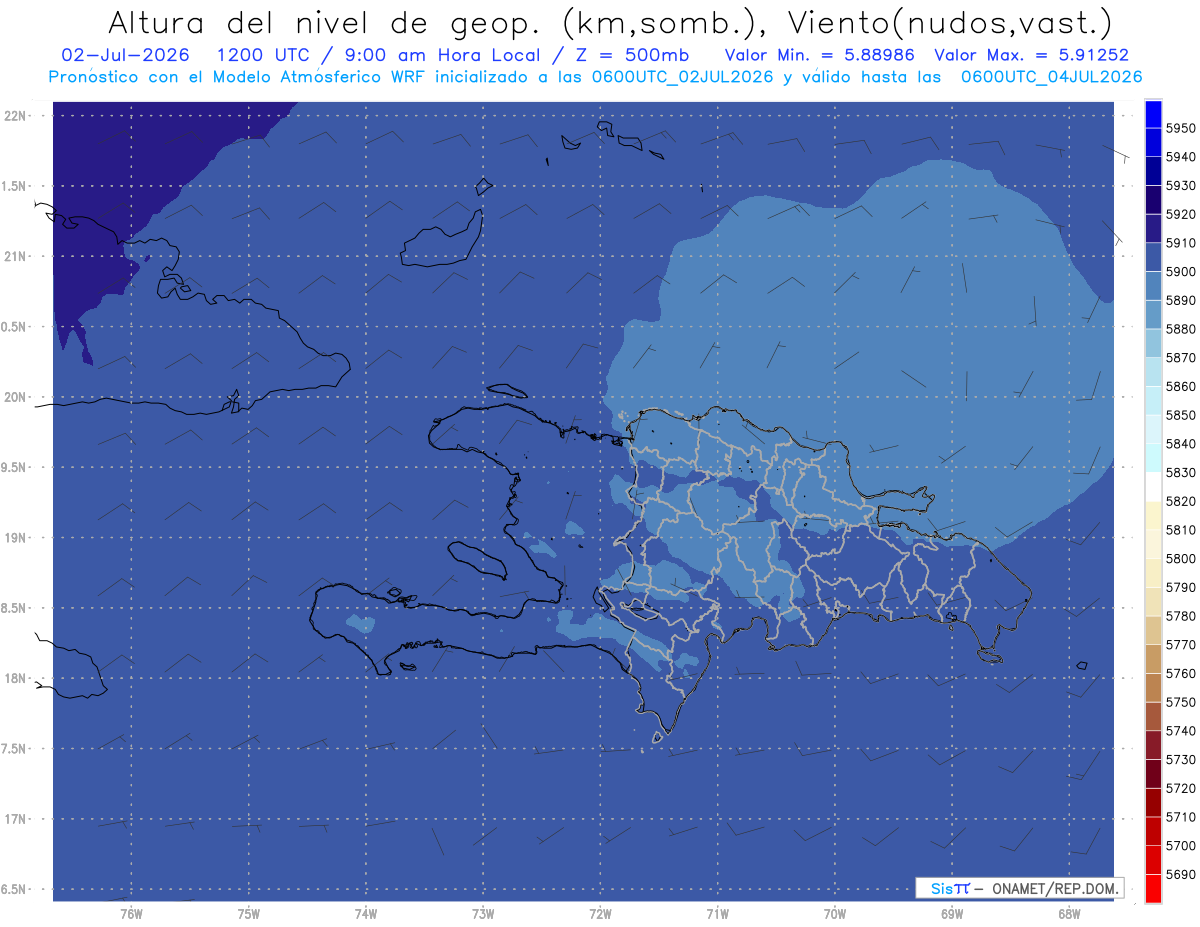Click the "74W" longitude label
The height and width of the screenshot is (927, 1200).
[366, 914]
